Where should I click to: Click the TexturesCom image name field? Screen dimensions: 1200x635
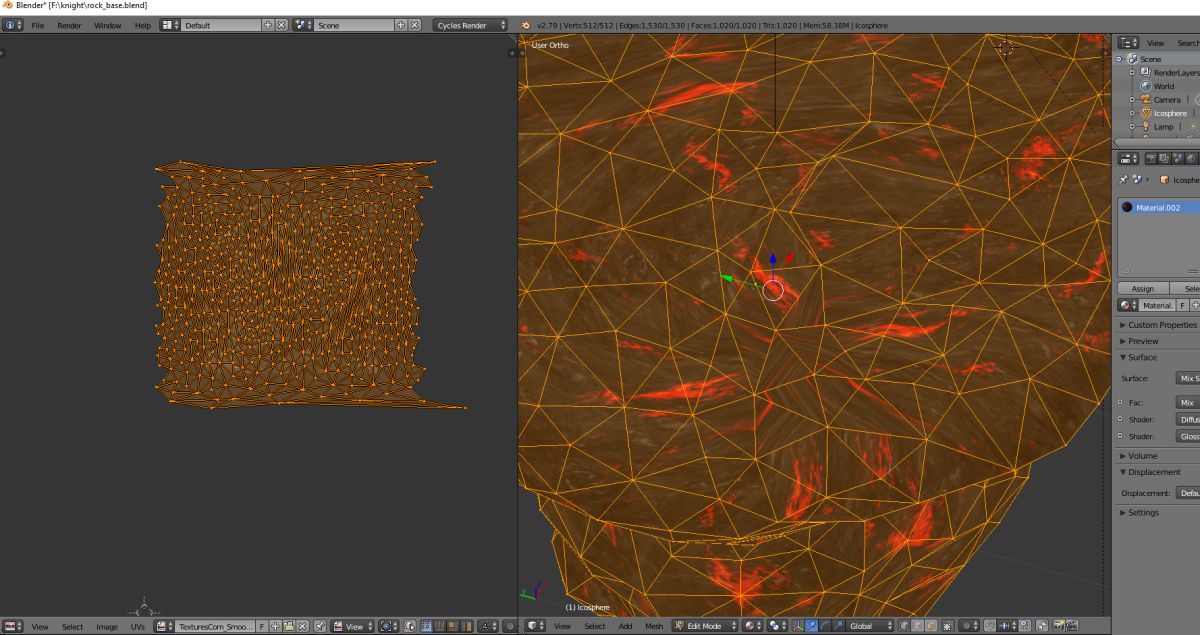click(x=215, y=626)
